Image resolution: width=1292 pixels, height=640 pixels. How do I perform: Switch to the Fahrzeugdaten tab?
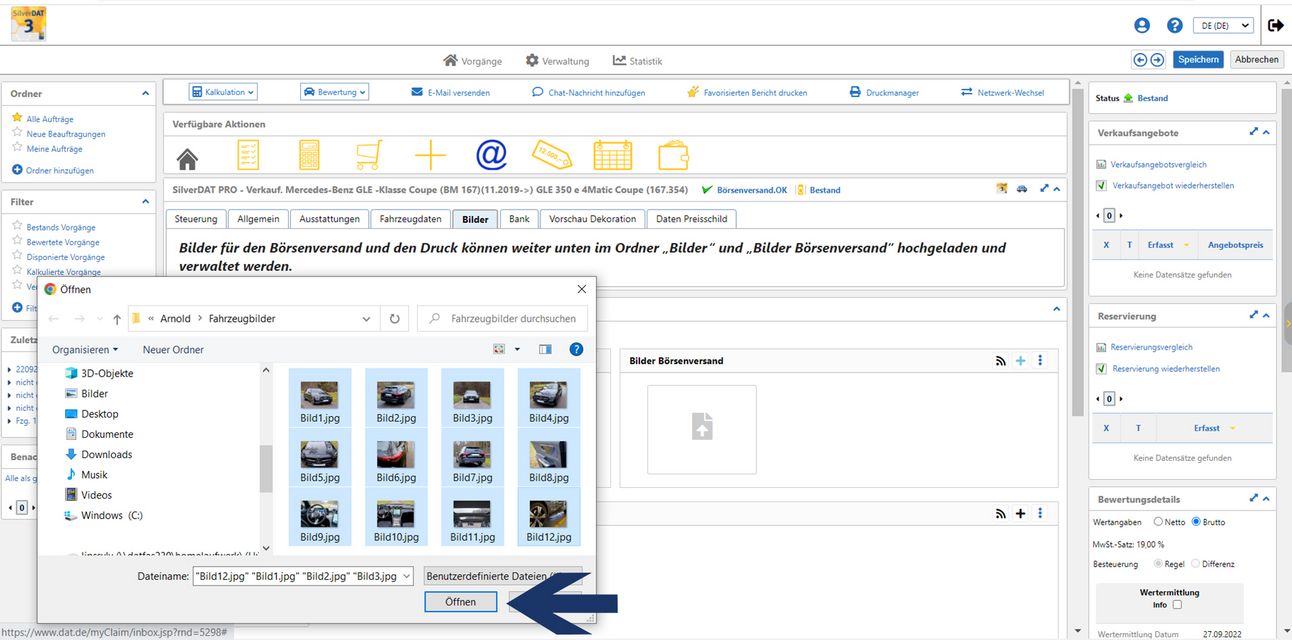[x=410, y=219]
